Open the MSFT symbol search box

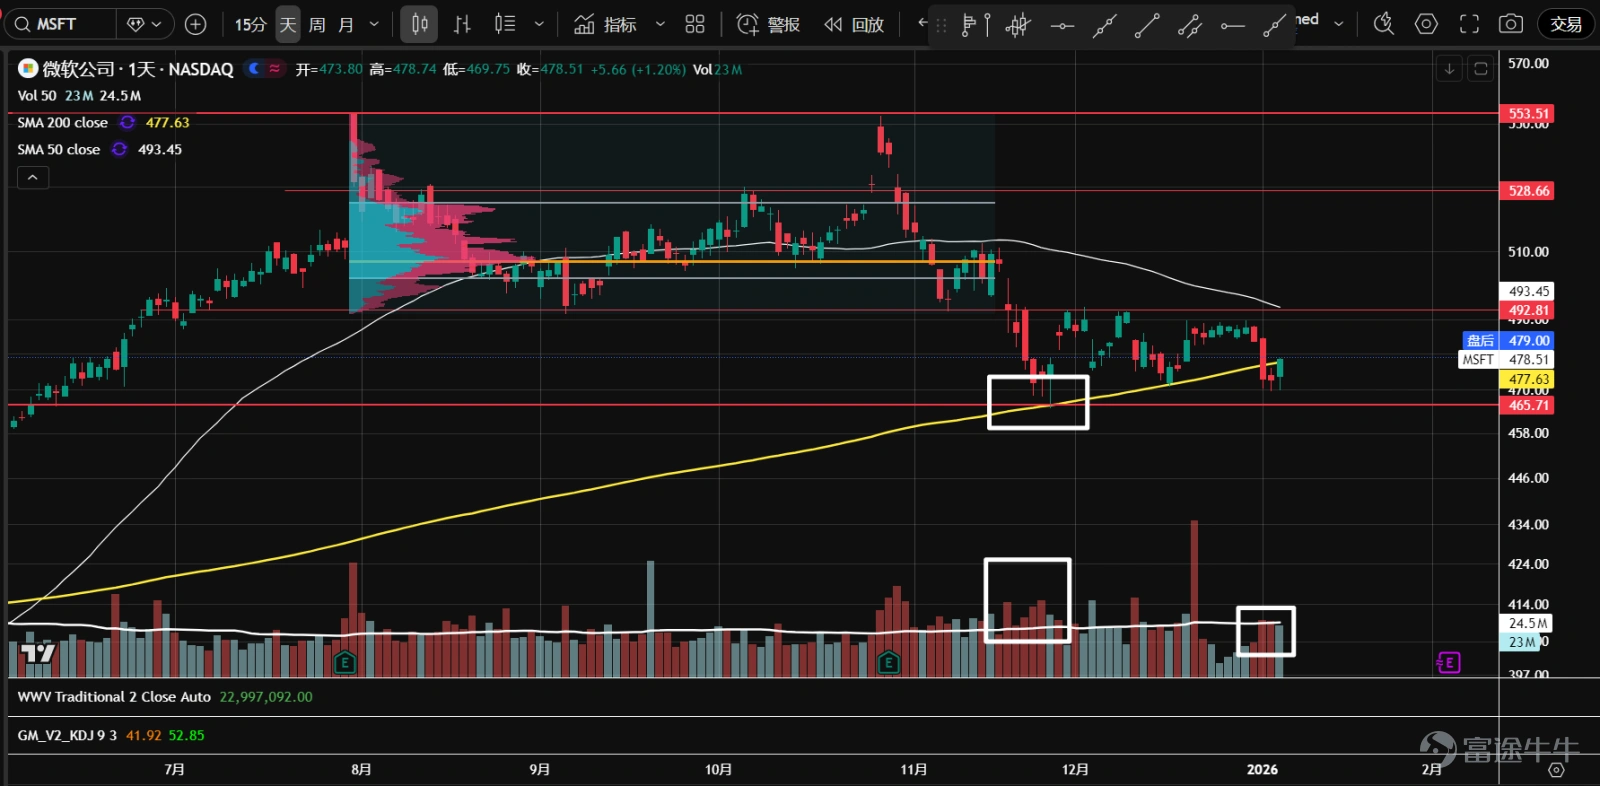coord(60,24)
